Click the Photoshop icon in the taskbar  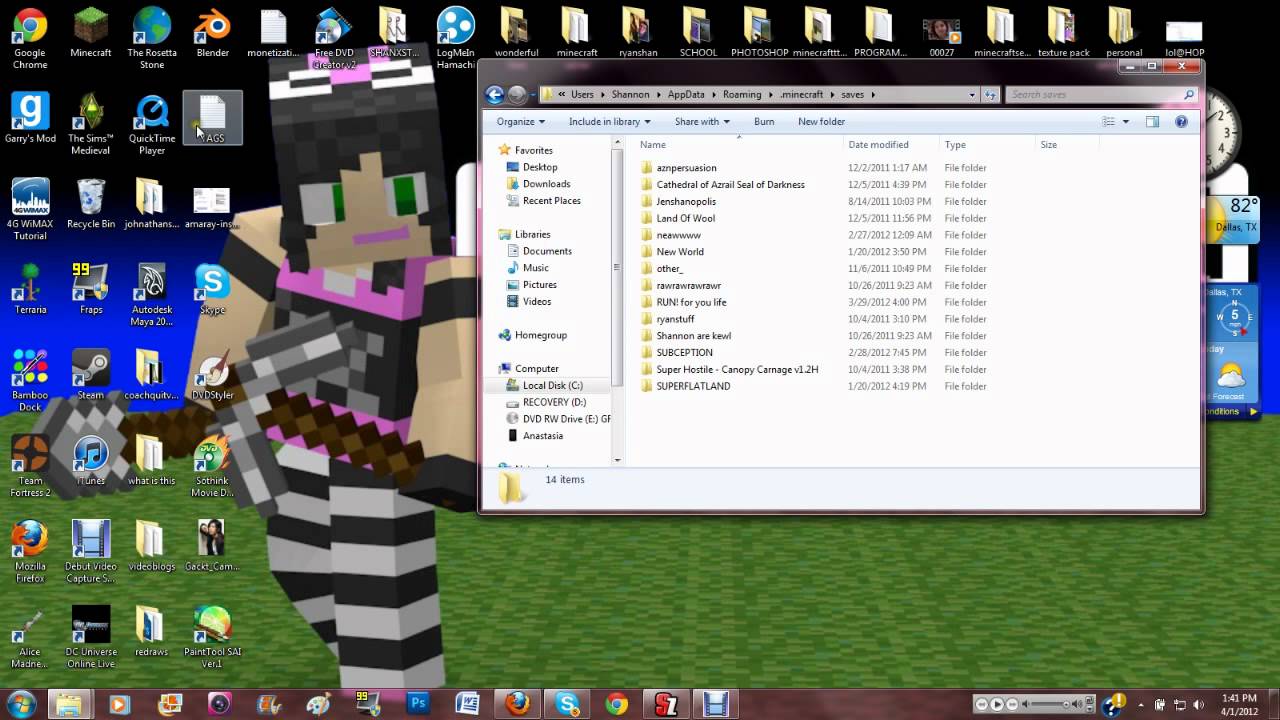coord(418,703)
